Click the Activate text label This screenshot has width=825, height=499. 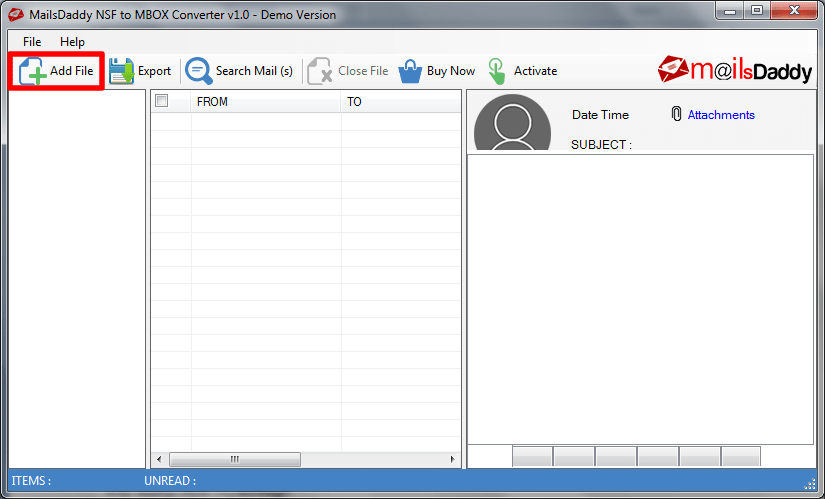535,71
